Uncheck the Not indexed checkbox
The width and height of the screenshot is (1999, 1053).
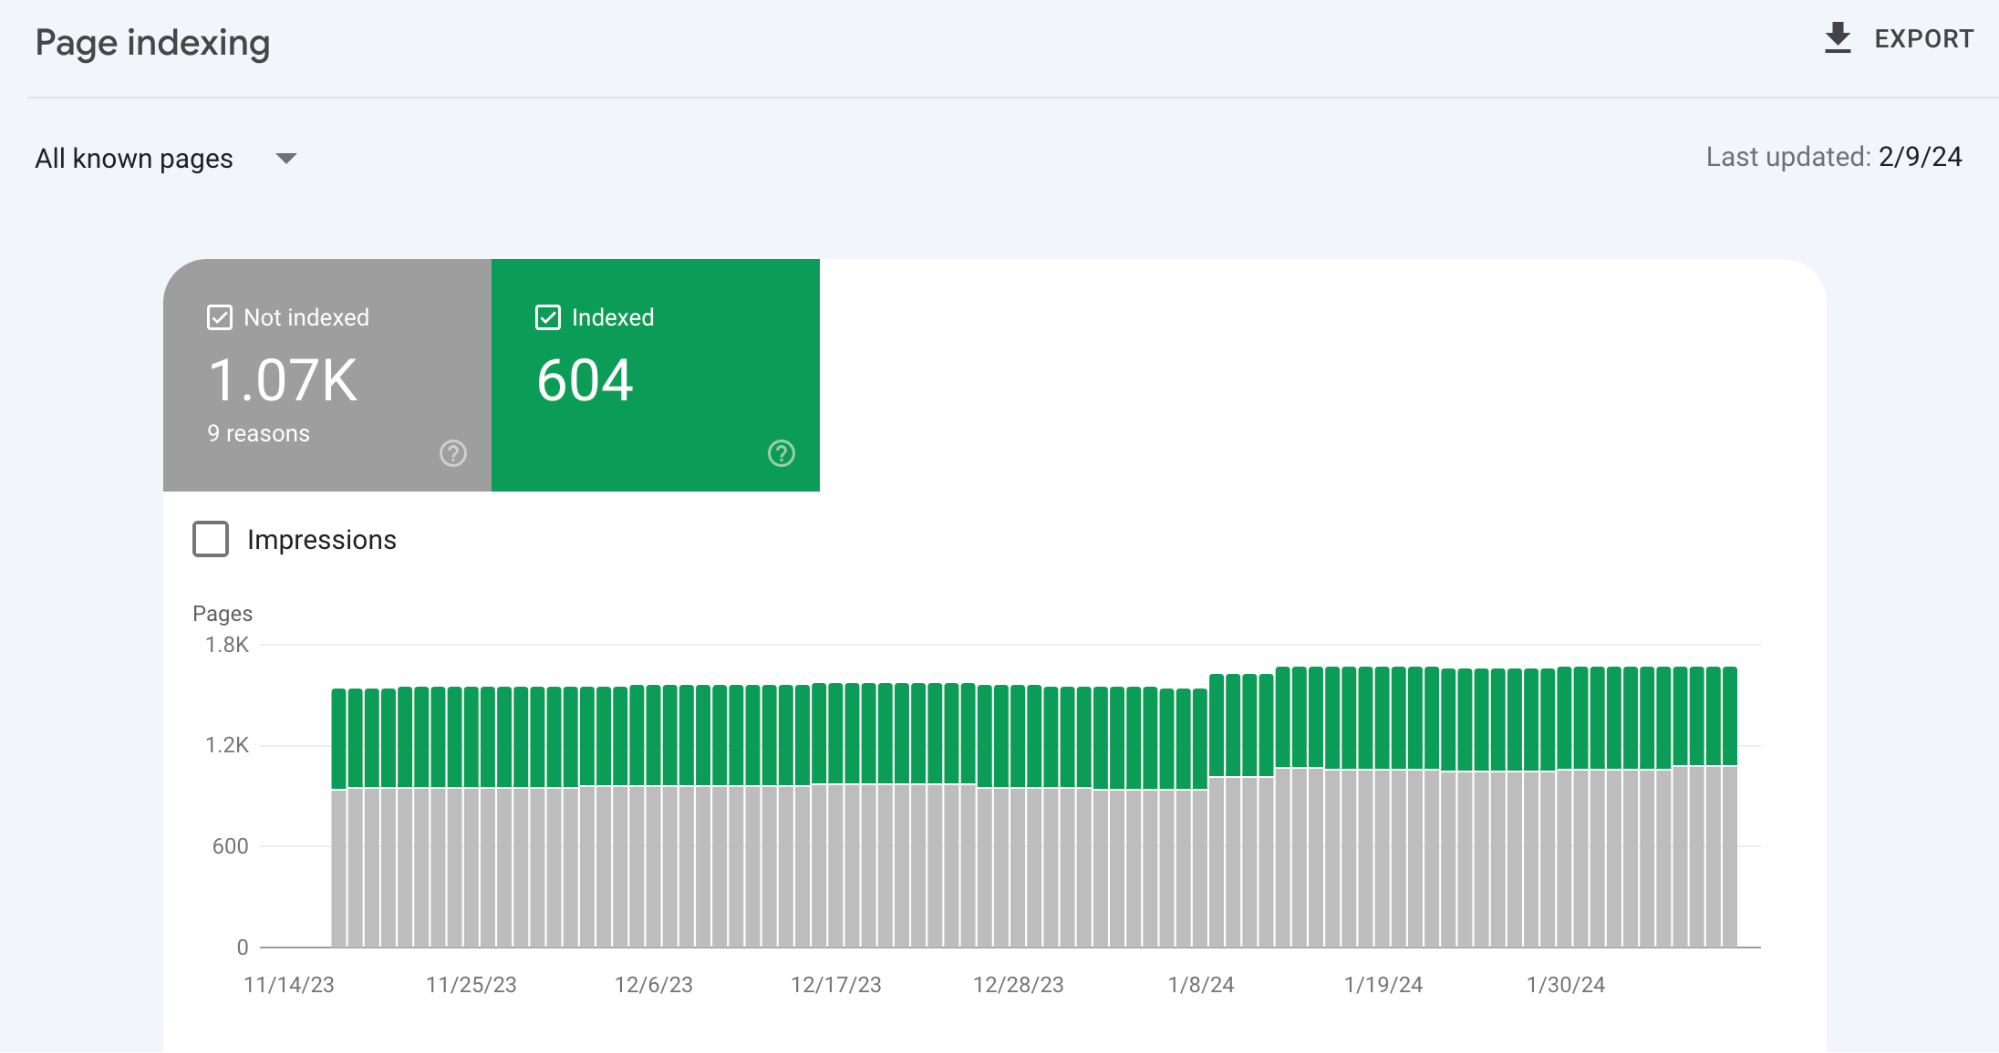[x=219, y=317]
